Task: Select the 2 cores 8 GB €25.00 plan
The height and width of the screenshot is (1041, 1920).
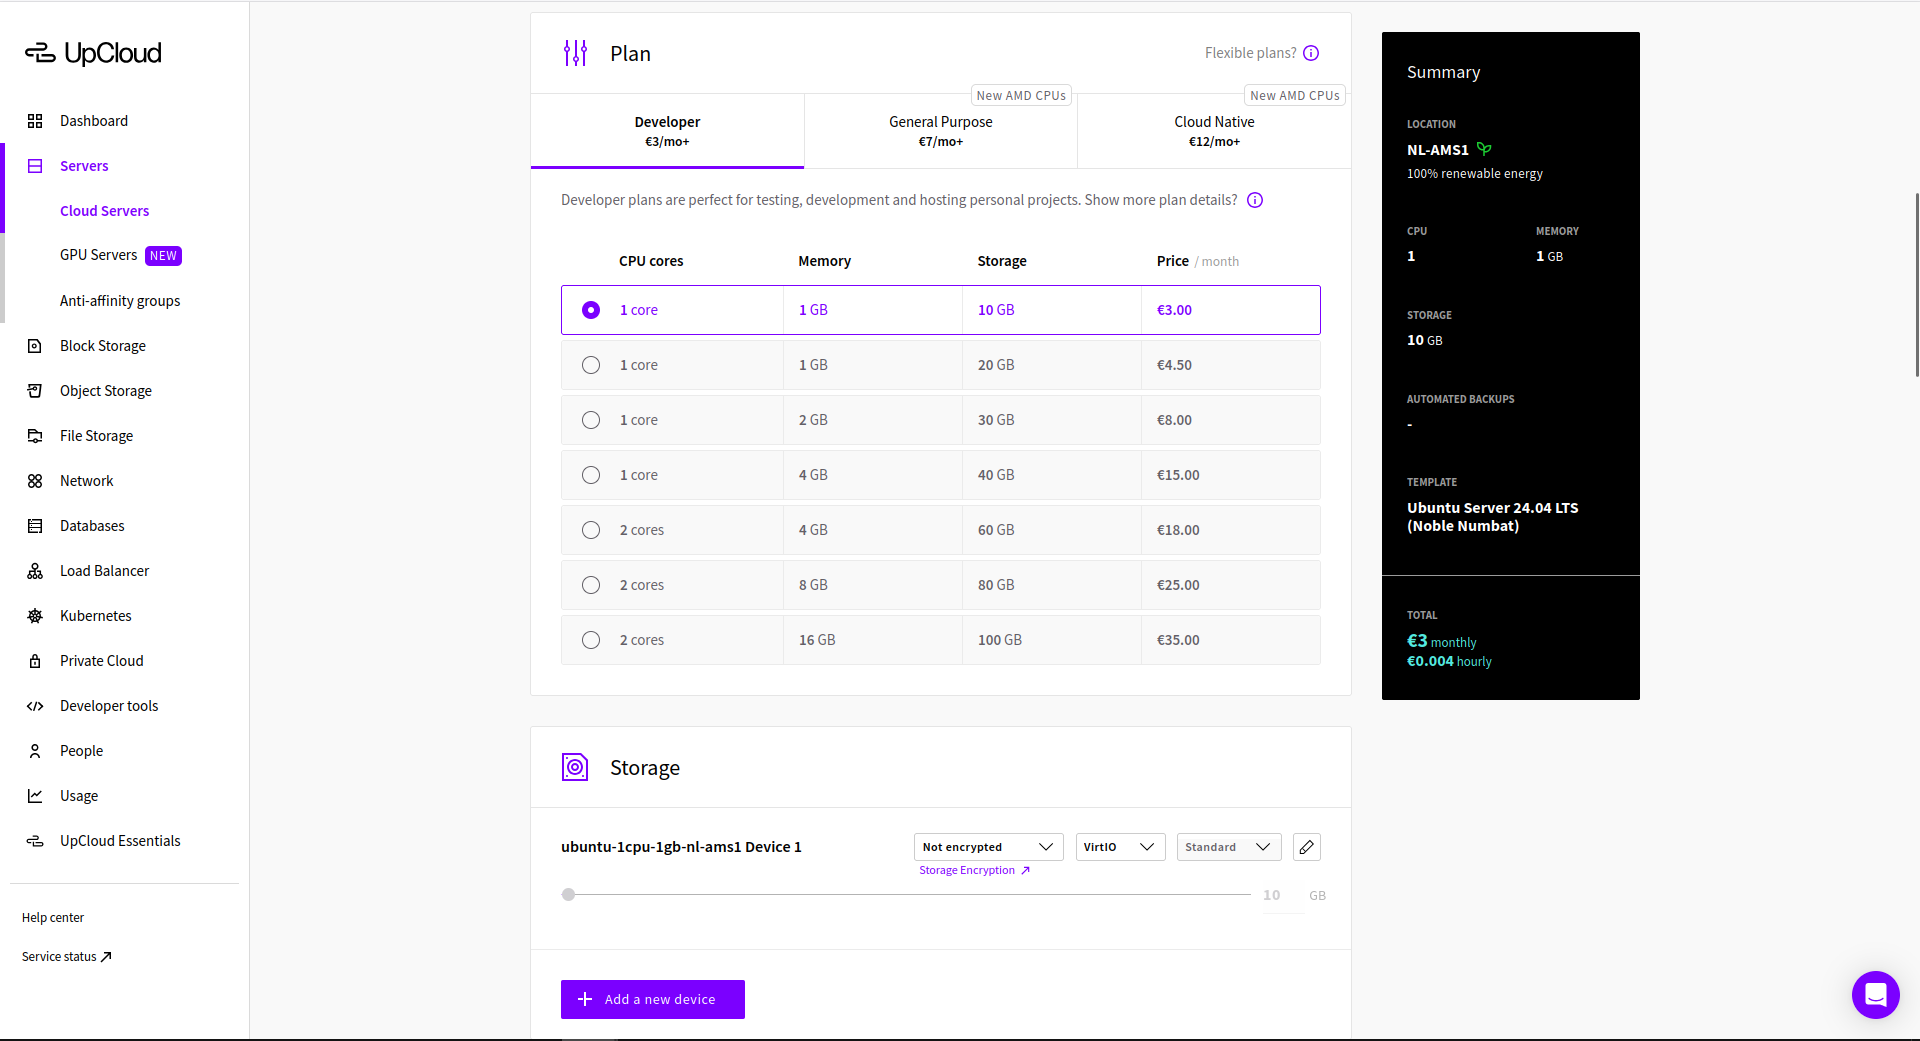Action: coord(591,585)
